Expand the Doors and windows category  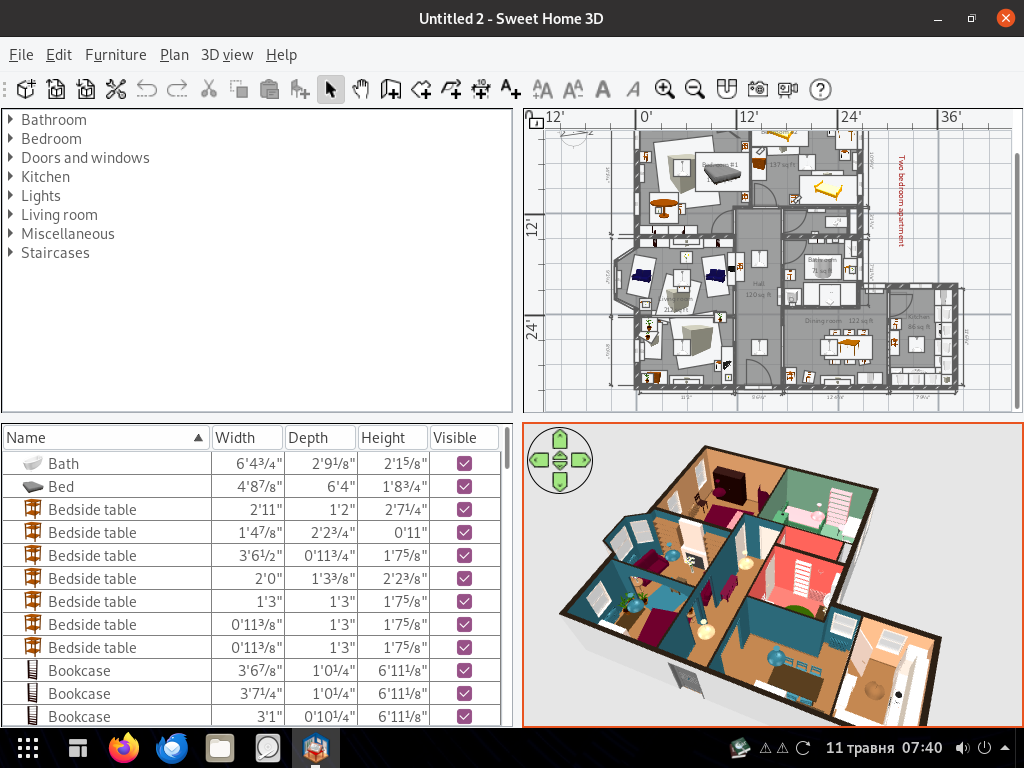click(10, 157)
